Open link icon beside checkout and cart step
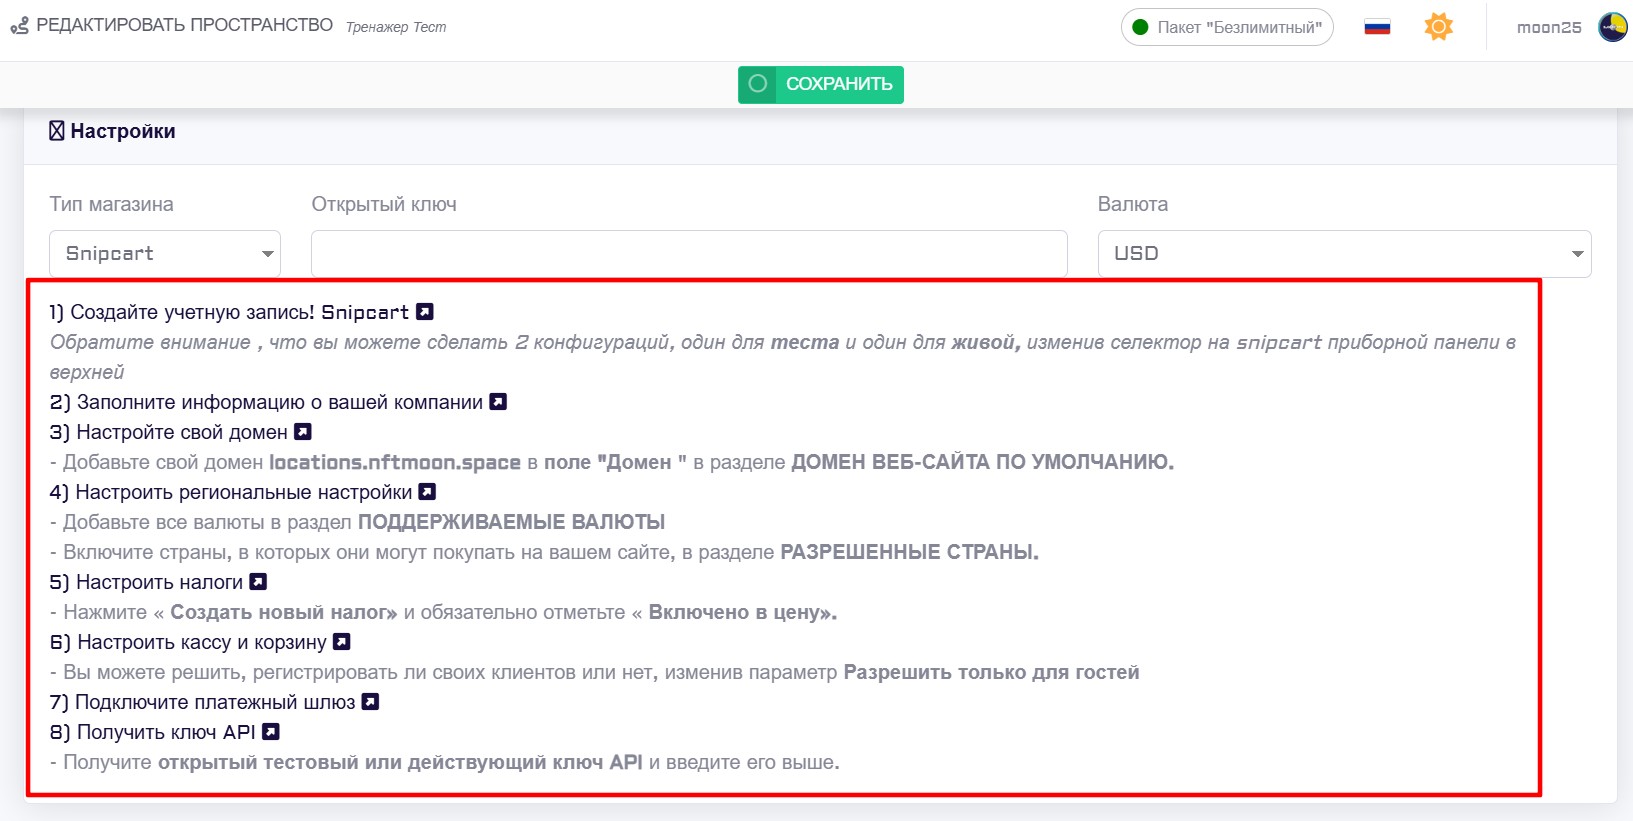The width and height of the screenshot is (1633, 821). [342, 642]
